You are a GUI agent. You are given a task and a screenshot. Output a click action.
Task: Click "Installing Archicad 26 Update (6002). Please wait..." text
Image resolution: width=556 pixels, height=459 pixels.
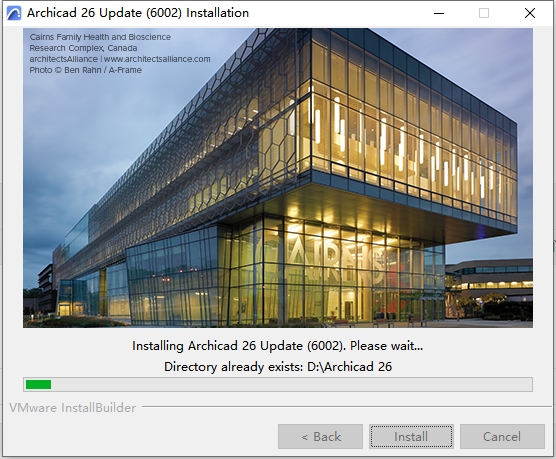point(278,345)
